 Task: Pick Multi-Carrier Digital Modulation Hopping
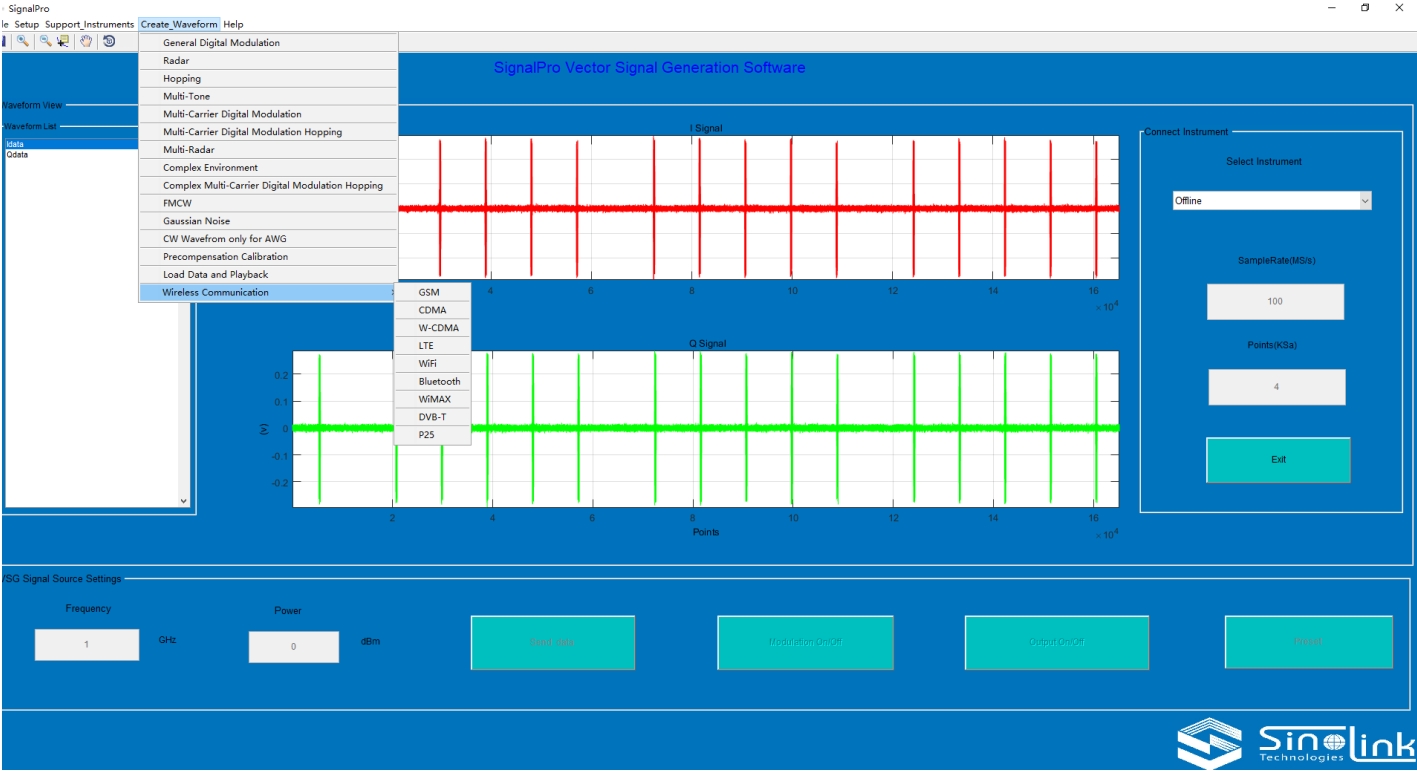[268, 132]
